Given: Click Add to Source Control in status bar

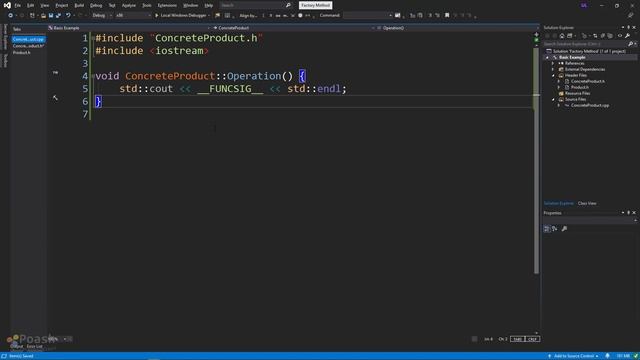Looking at the screenshot, I should pyautogui.click(x=573, y=356).
